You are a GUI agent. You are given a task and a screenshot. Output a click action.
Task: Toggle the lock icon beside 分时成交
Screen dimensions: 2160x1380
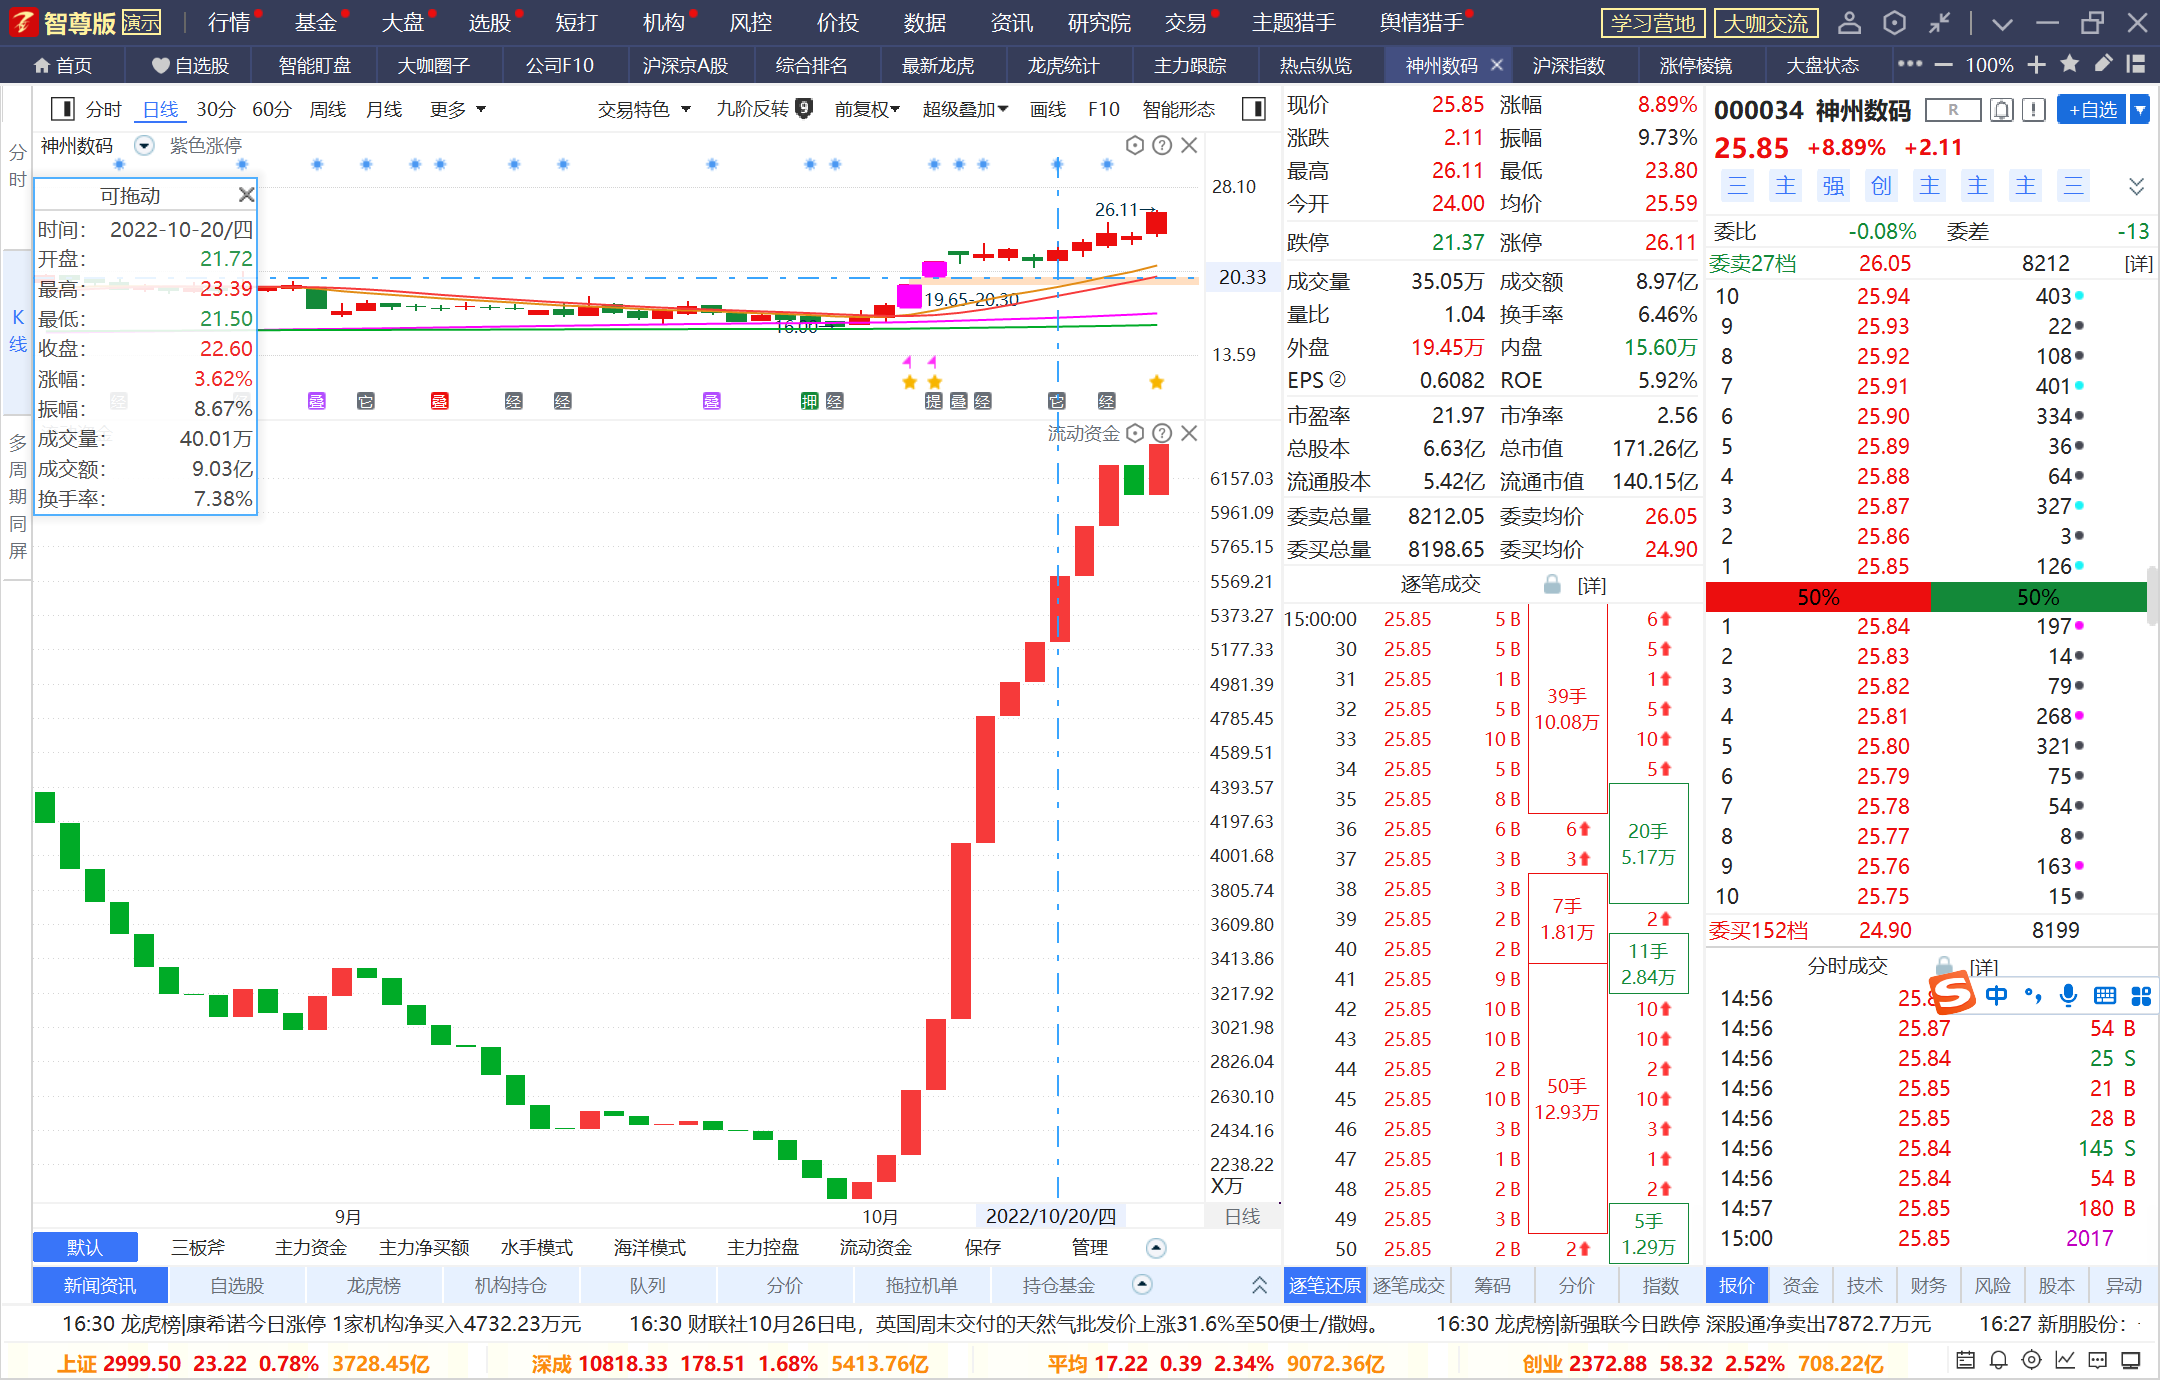[1943, 965]
